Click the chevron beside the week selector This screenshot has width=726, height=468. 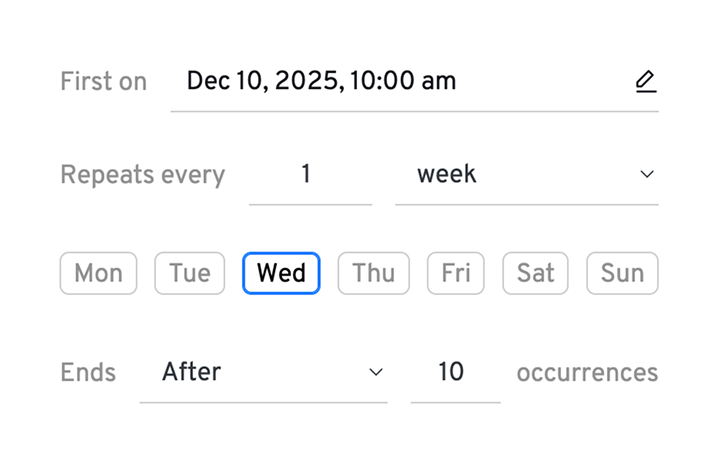pyautogui.click(x=646, y=175)
